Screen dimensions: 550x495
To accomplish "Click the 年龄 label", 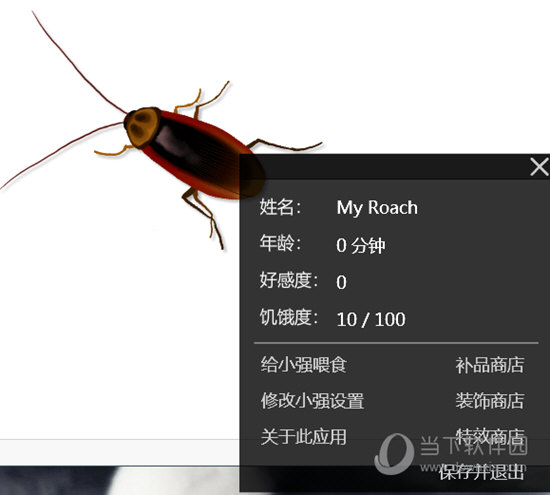I will point(280,243).
